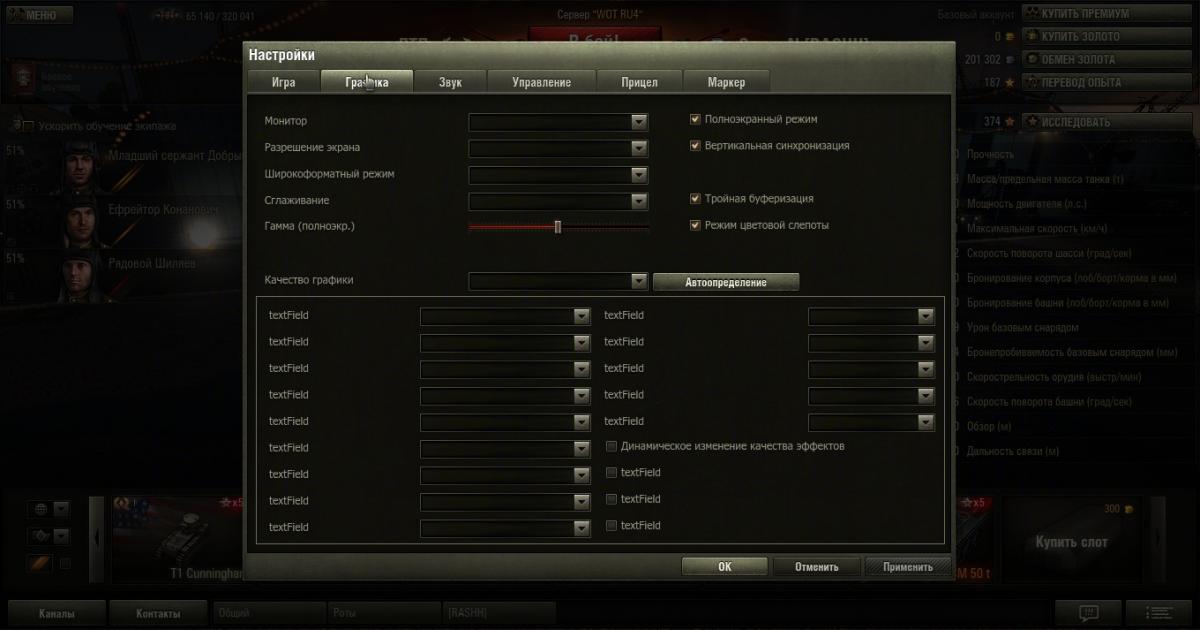This screenshot has height=630, width=1200.
Task: Run Автоопределение of graphics quality
Action: [x=726, y=282]
